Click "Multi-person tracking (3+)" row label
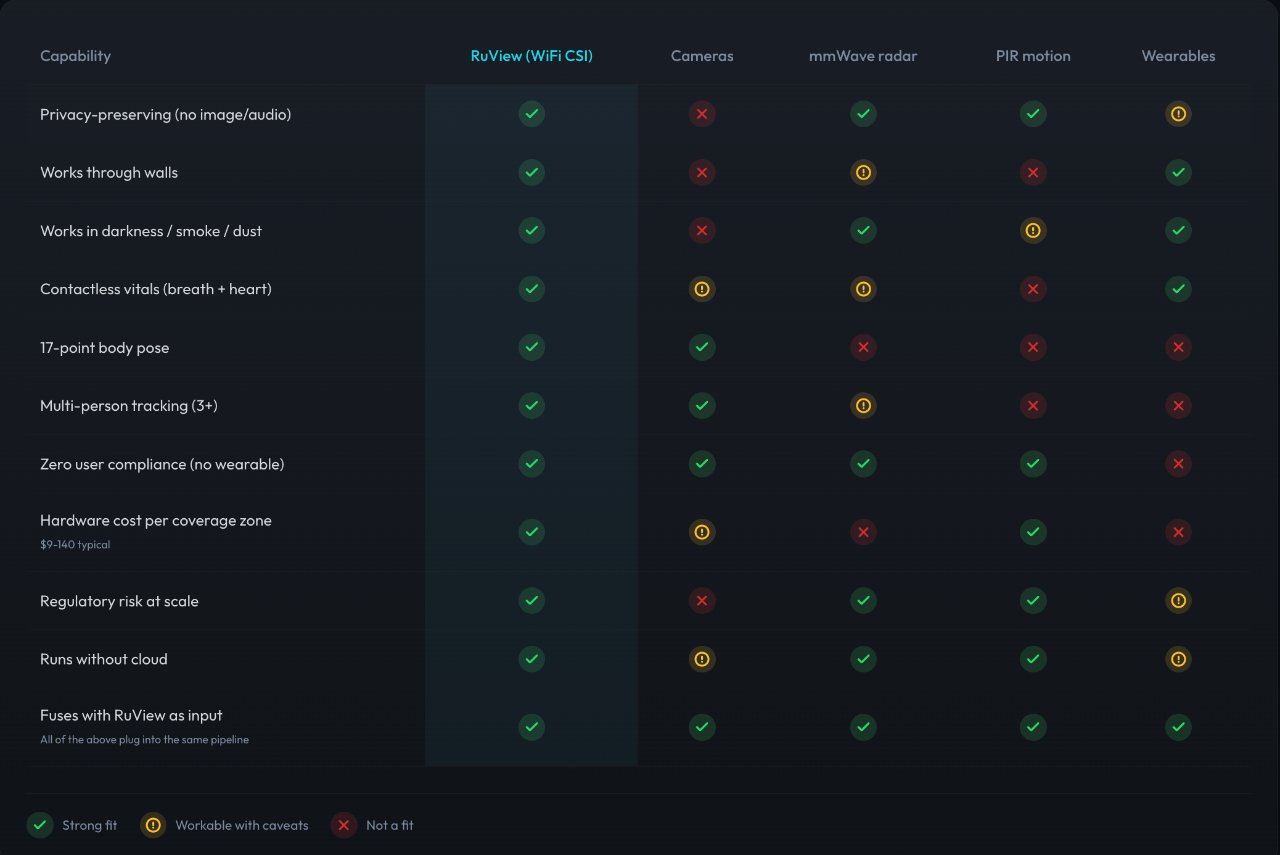Screen dimensions: 1280x855 [129, 406]
